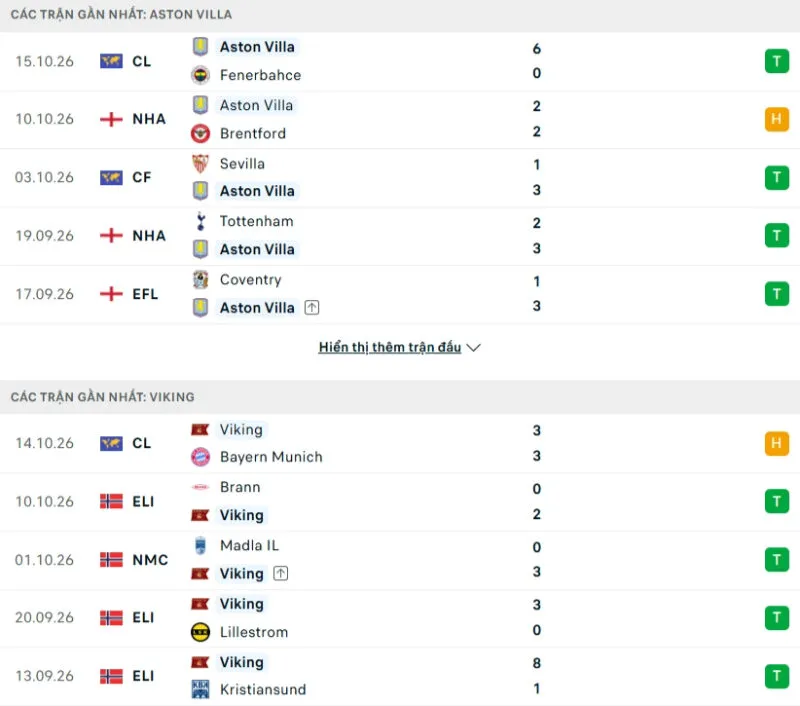Click the green T badge for Aston Villa–Fenerbahce

click(x=777, y=61)
